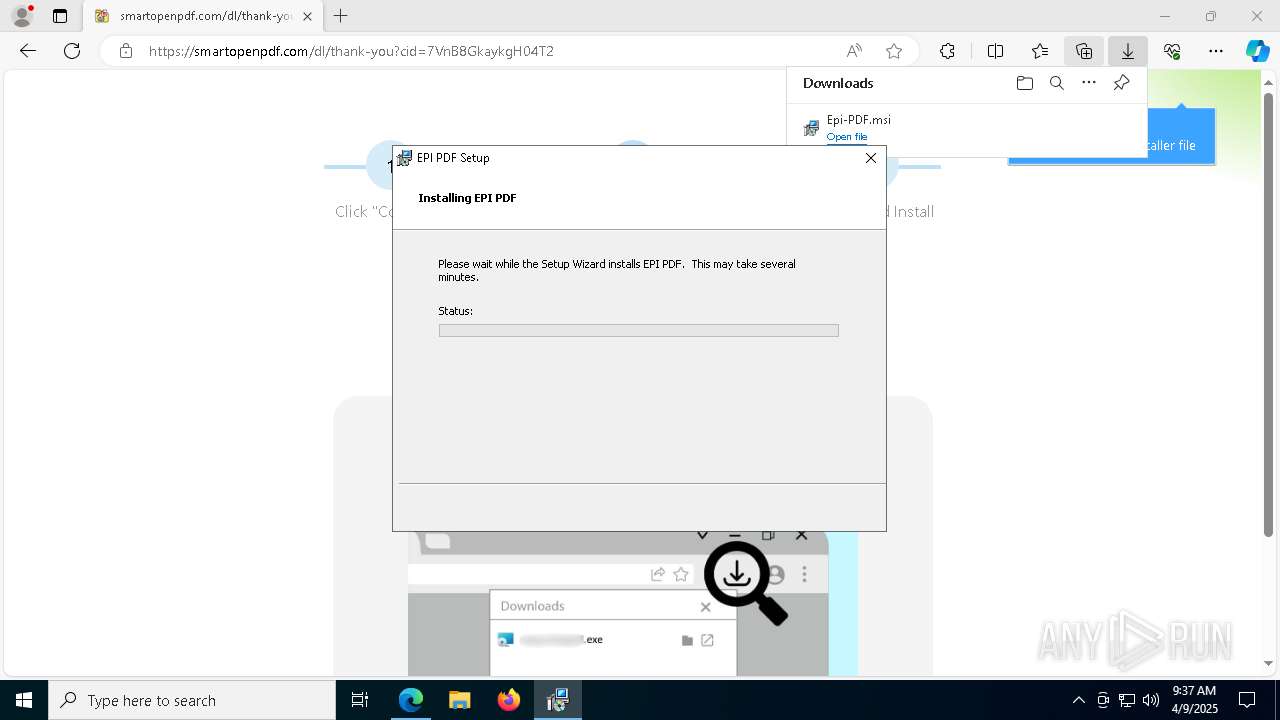Launch Firefox from taskbar
Image resolution: width=1280 pixels, height=720 pixels.
509,700
